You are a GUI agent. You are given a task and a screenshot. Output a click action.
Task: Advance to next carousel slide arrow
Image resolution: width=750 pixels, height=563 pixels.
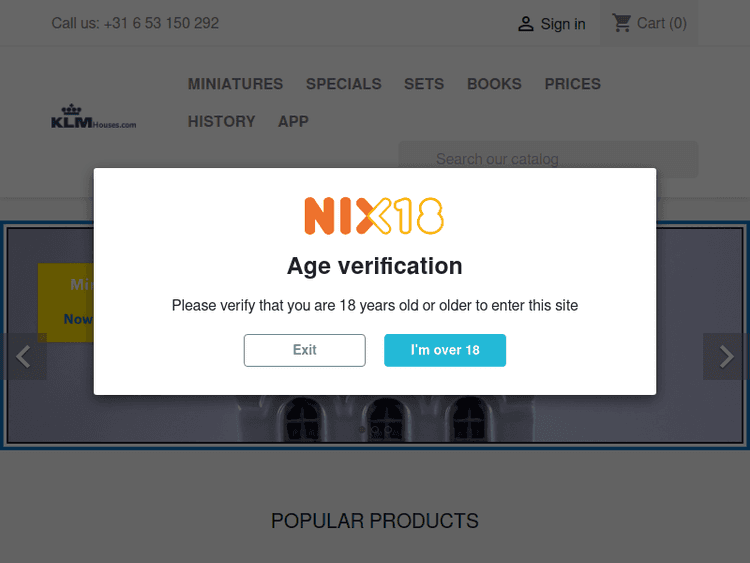[726, 357]
